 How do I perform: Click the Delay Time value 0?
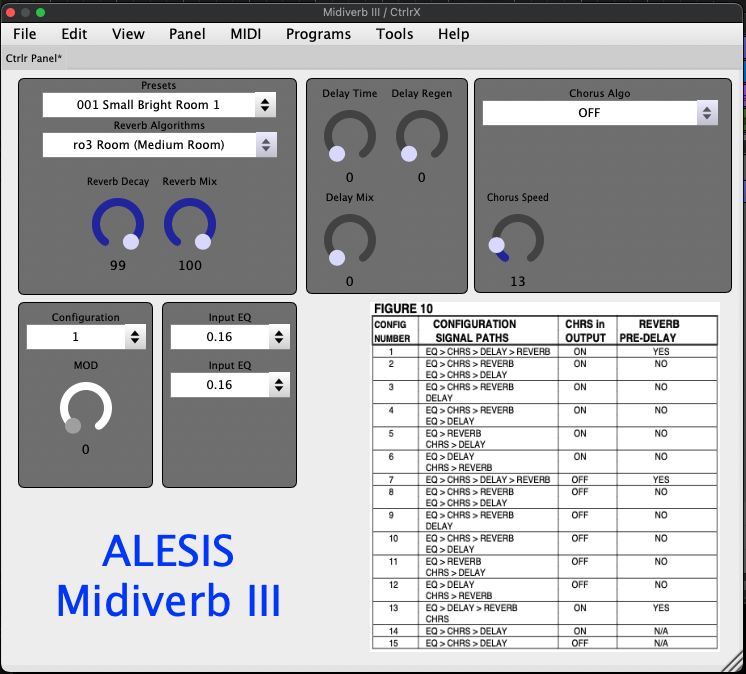(x=350, y=177)
